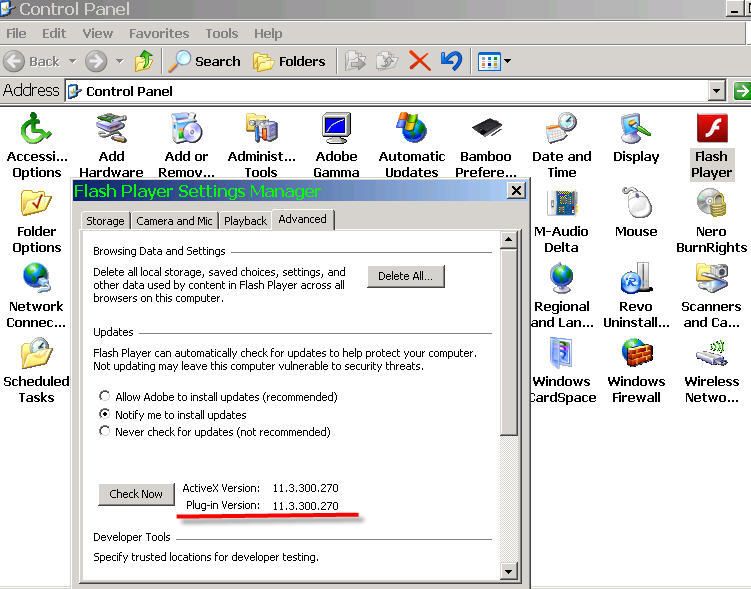Click the Move To toolbar icon

tap(355, 61)
